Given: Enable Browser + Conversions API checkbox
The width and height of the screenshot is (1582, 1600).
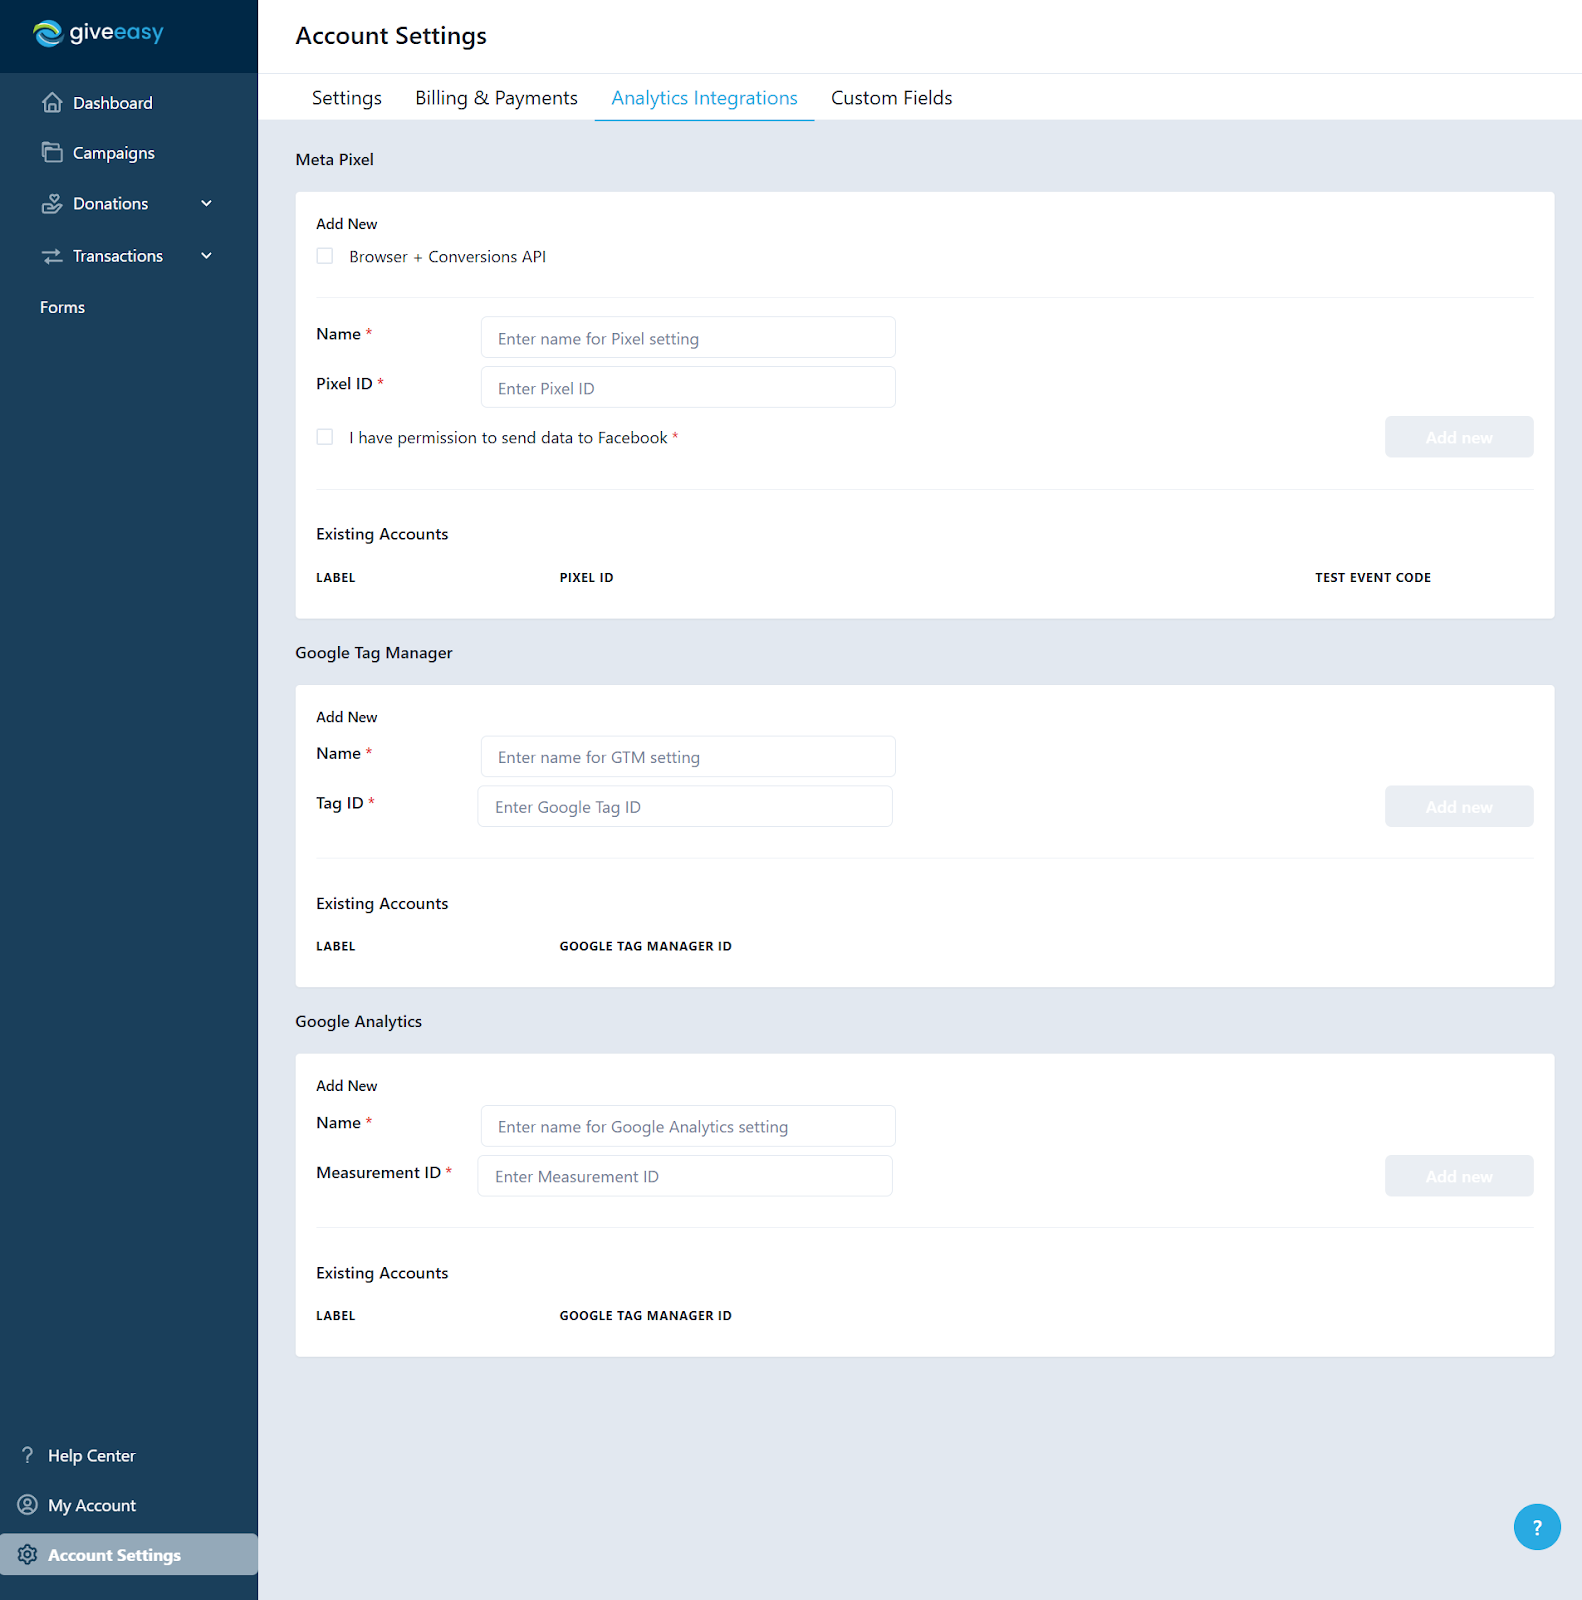Looking at the screenshot, I should (325, 256).
